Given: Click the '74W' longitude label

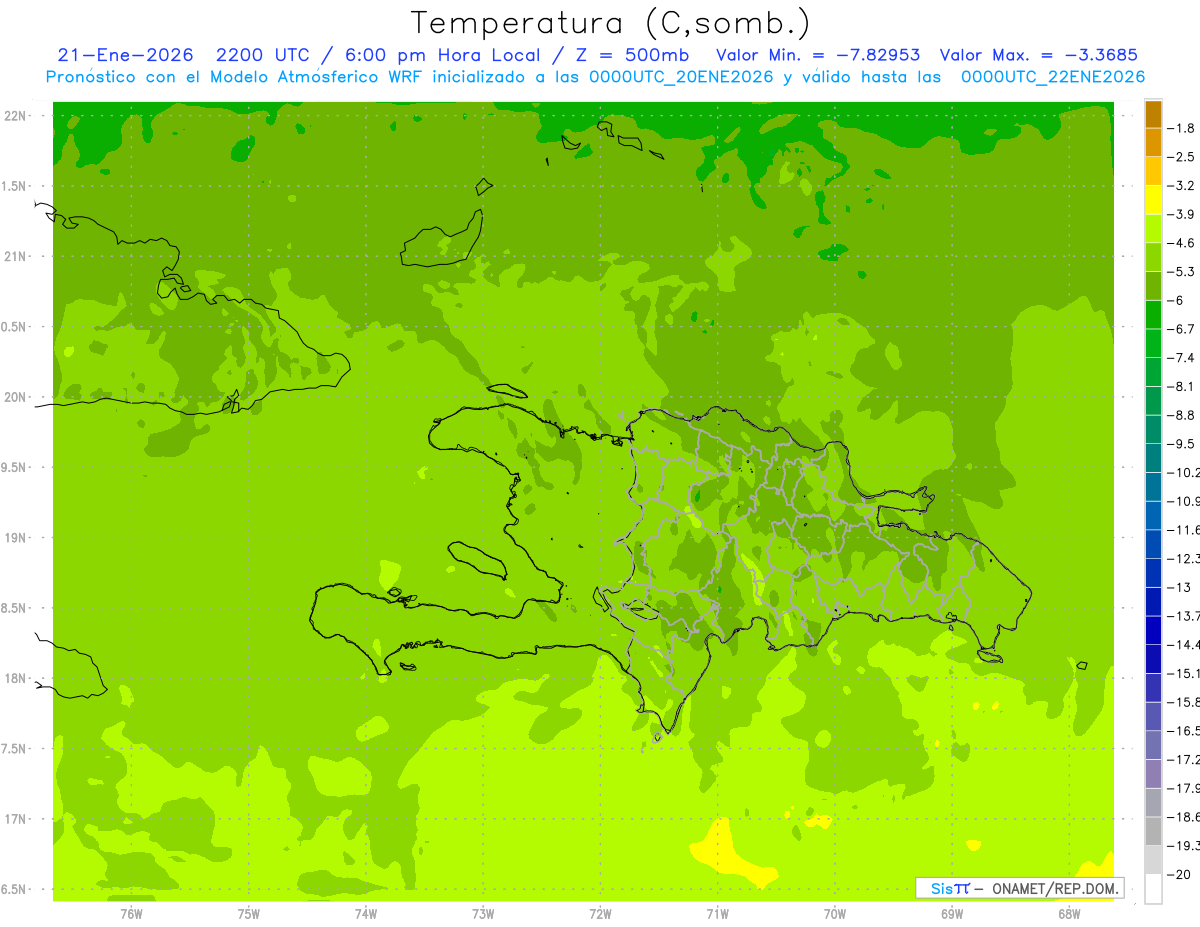Looking at the screenshot, I should point(365,913).
